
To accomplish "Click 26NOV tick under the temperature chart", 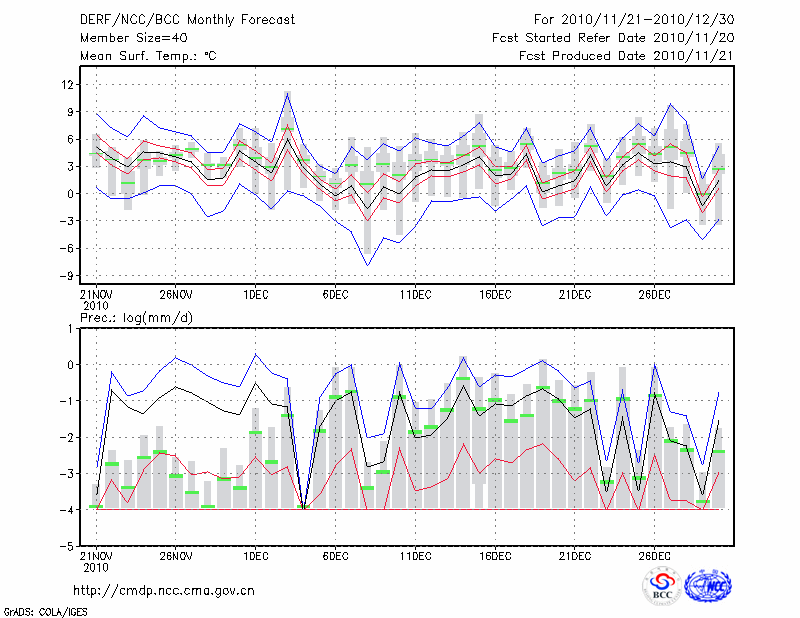I will coord(175,295).
